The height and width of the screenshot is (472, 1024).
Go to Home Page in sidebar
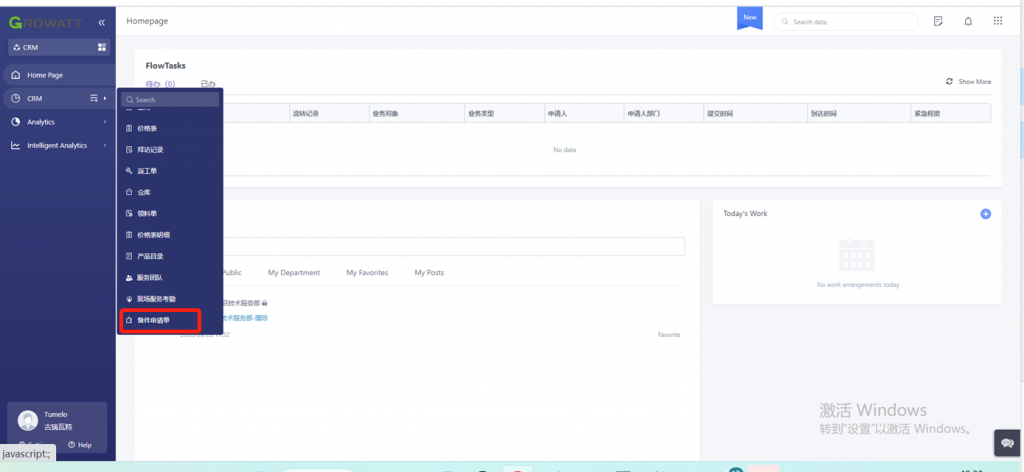click(x=59, y=75)
